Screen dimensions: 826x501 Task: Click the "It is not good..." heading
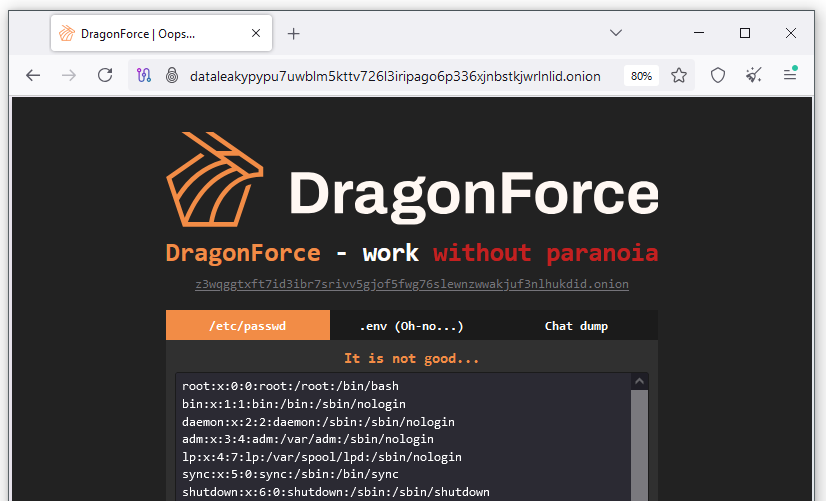pos(411,359)
